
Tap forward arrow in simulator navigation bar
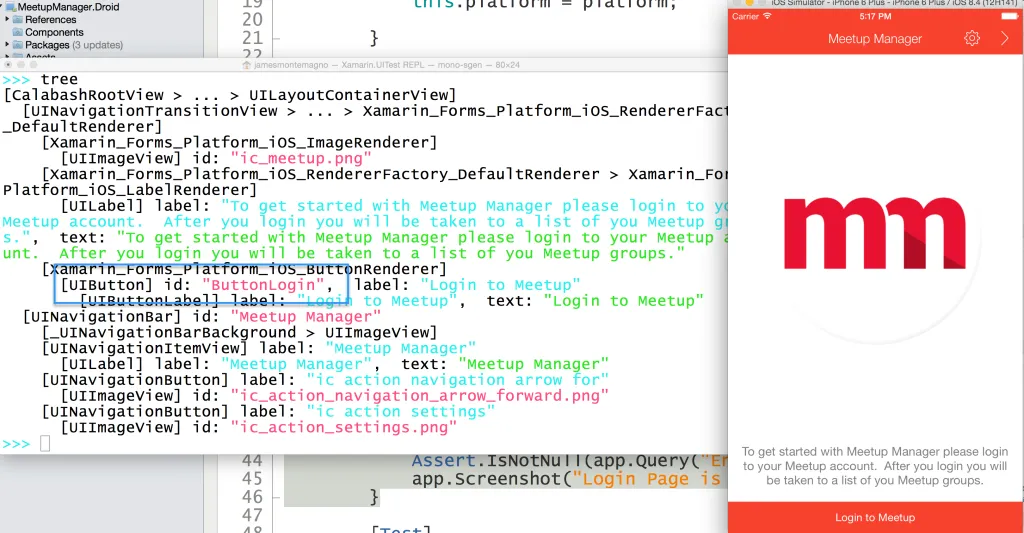point(1004,38)
